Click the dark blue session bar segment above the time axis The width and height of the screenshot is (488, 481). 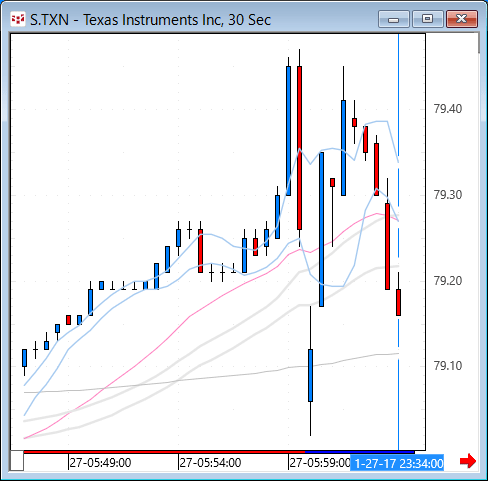pos(360,452)
